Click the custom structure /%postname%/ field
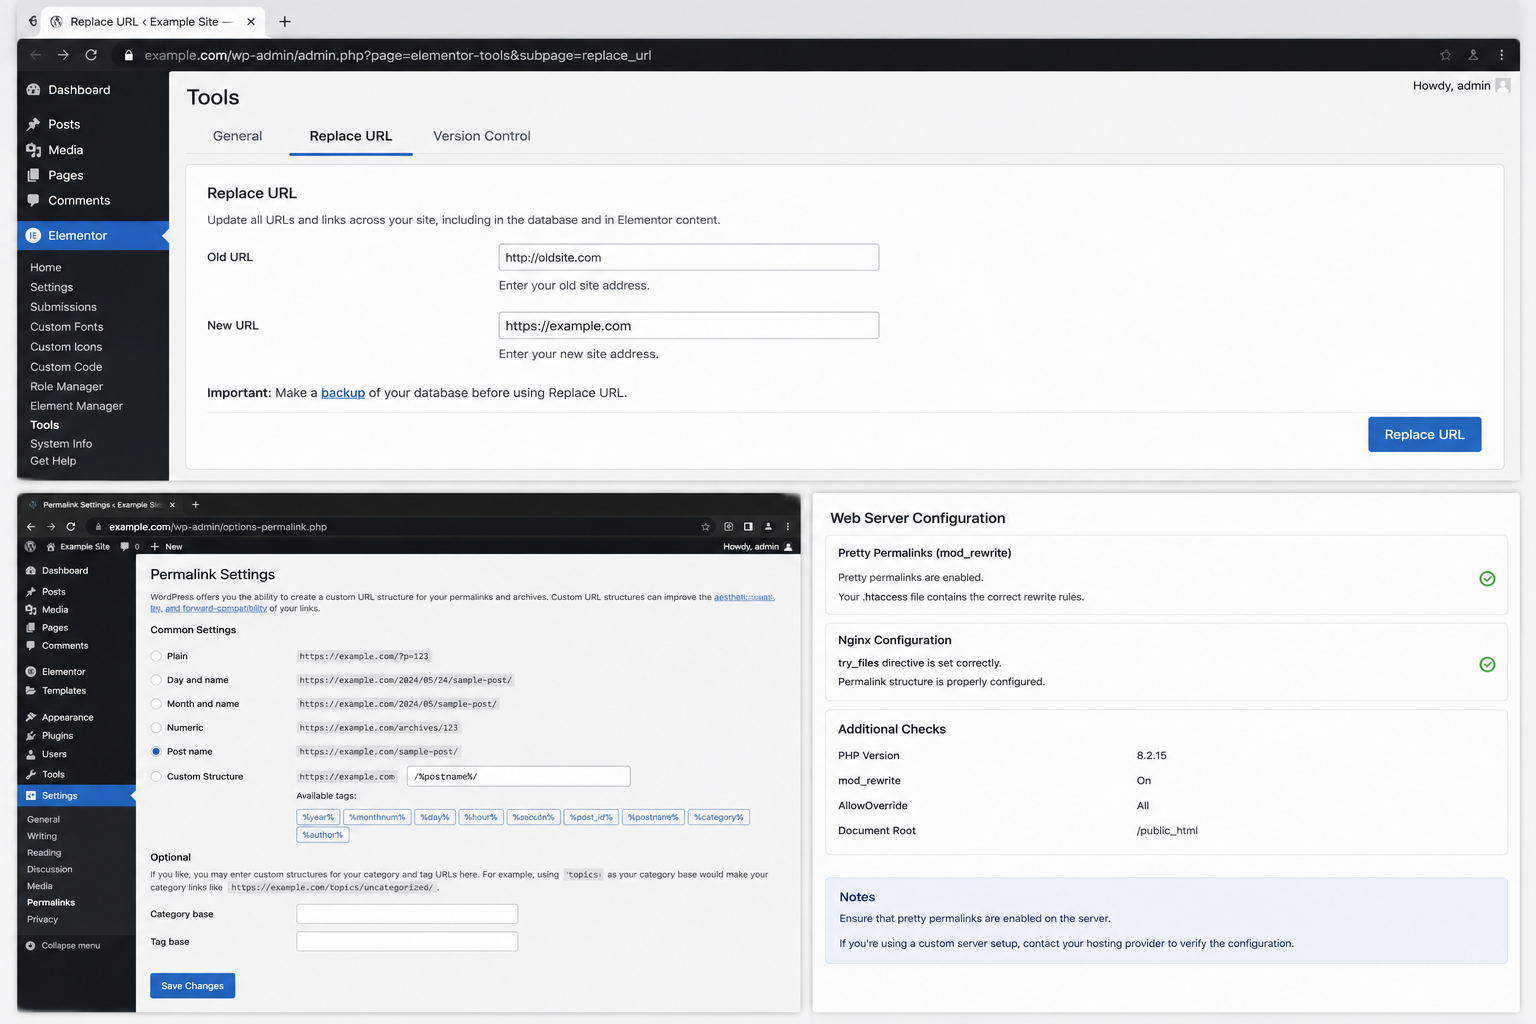This screenshot has width=1536, height=1024. pyautogui.click(x=519, y=777)
